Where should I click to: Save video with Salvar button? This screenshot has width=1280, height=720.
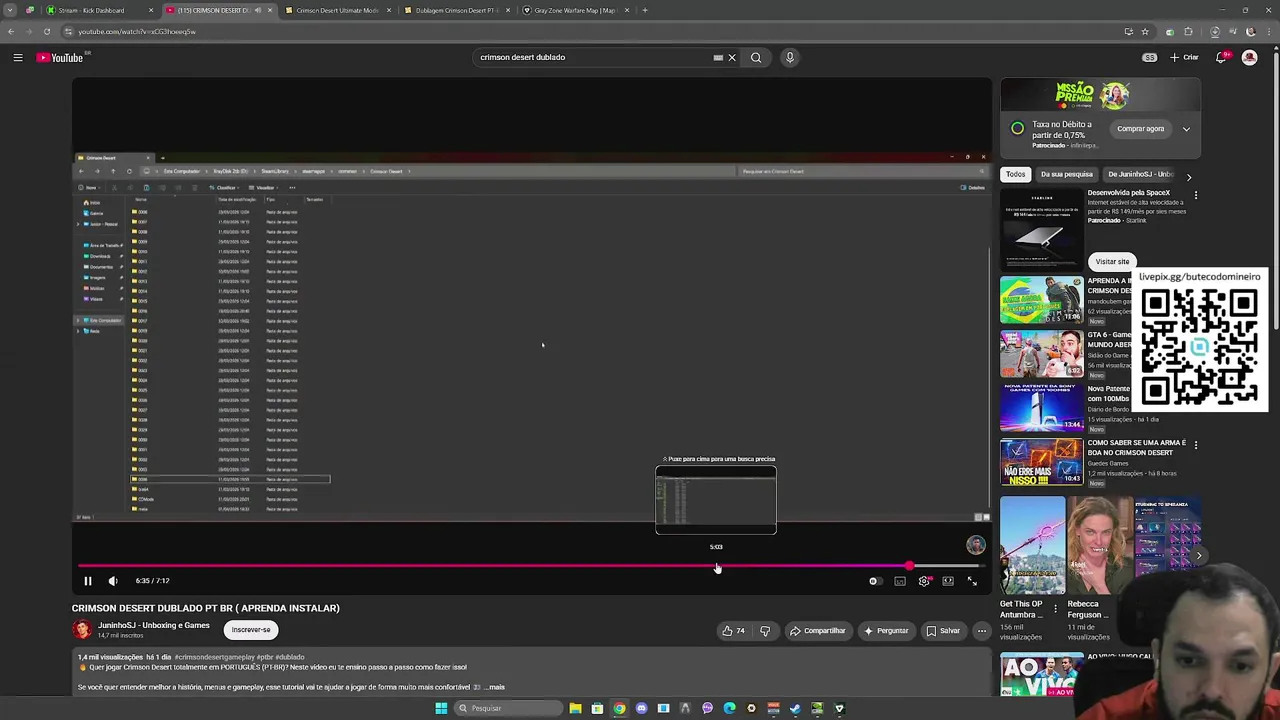943,631
